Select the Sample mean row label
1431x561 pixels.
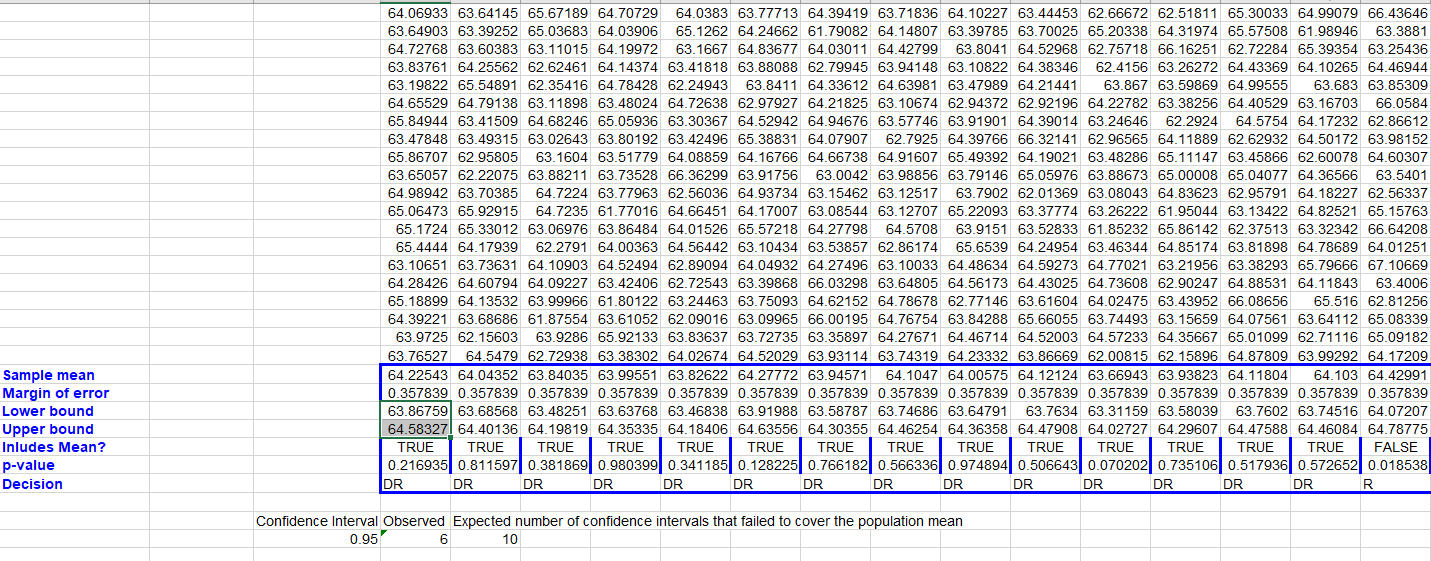[49, 375]
